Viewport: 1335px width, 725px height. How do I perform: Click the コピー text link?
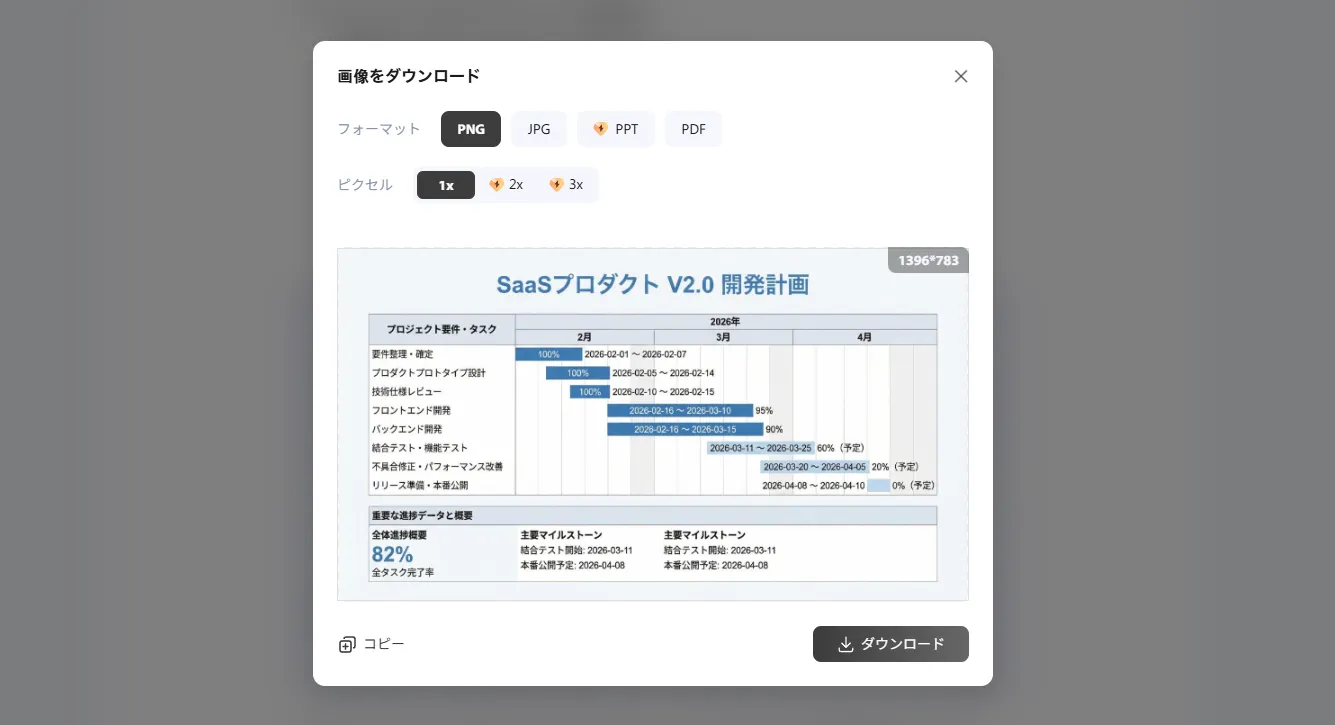click(x=384, y=644)
